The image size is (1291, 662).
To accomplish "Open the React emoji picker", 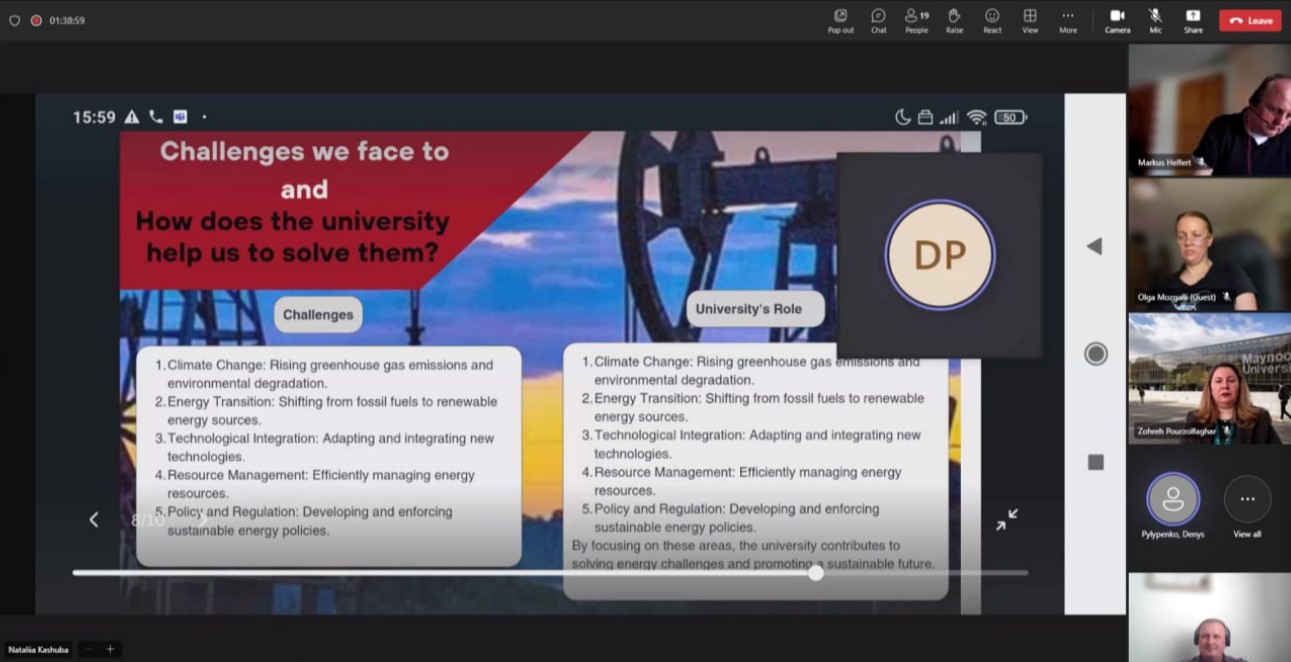I will [x=992, y=20].
